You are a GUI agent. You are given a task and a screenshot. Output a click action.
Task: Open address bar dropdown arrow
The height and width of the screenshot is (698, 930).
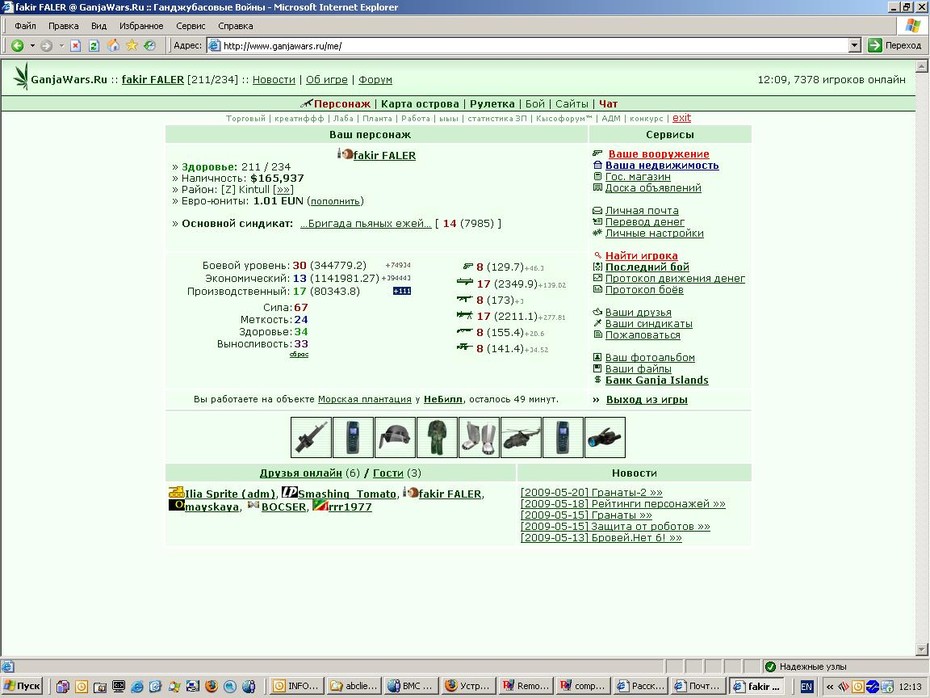855,46
